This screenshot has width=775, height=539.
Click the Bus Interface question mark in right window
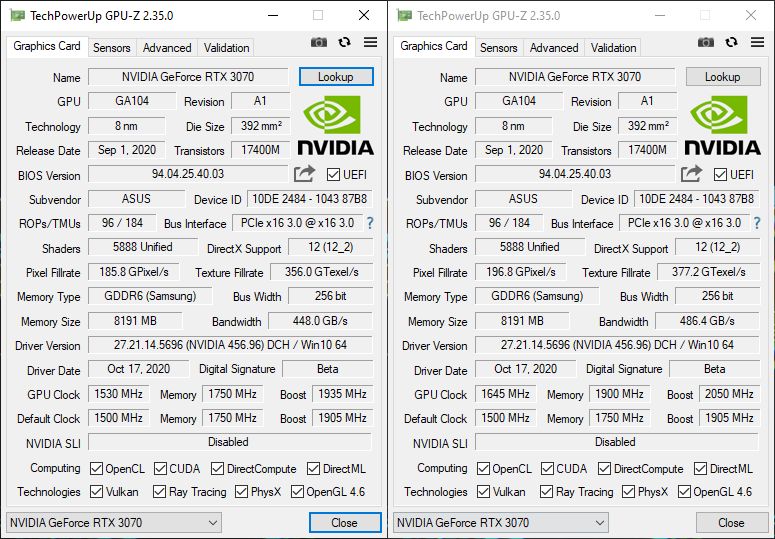tap(757, 223)
